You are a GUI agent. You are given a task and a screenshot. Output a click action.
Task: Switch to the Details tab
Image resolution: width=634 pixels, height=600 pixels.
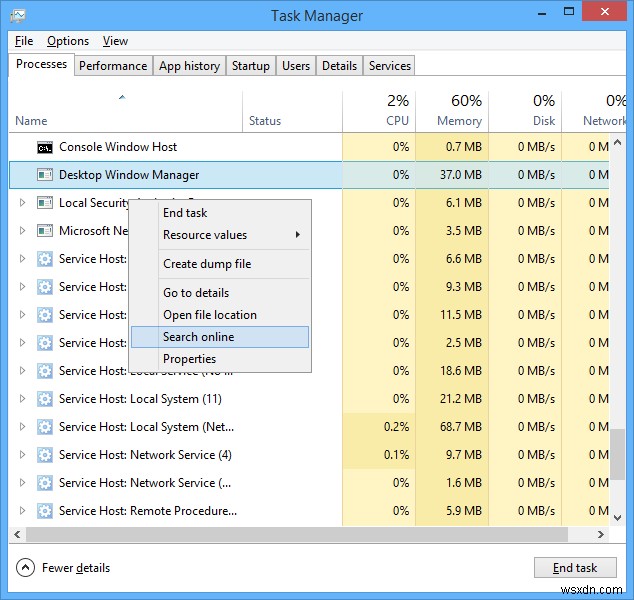340,65
